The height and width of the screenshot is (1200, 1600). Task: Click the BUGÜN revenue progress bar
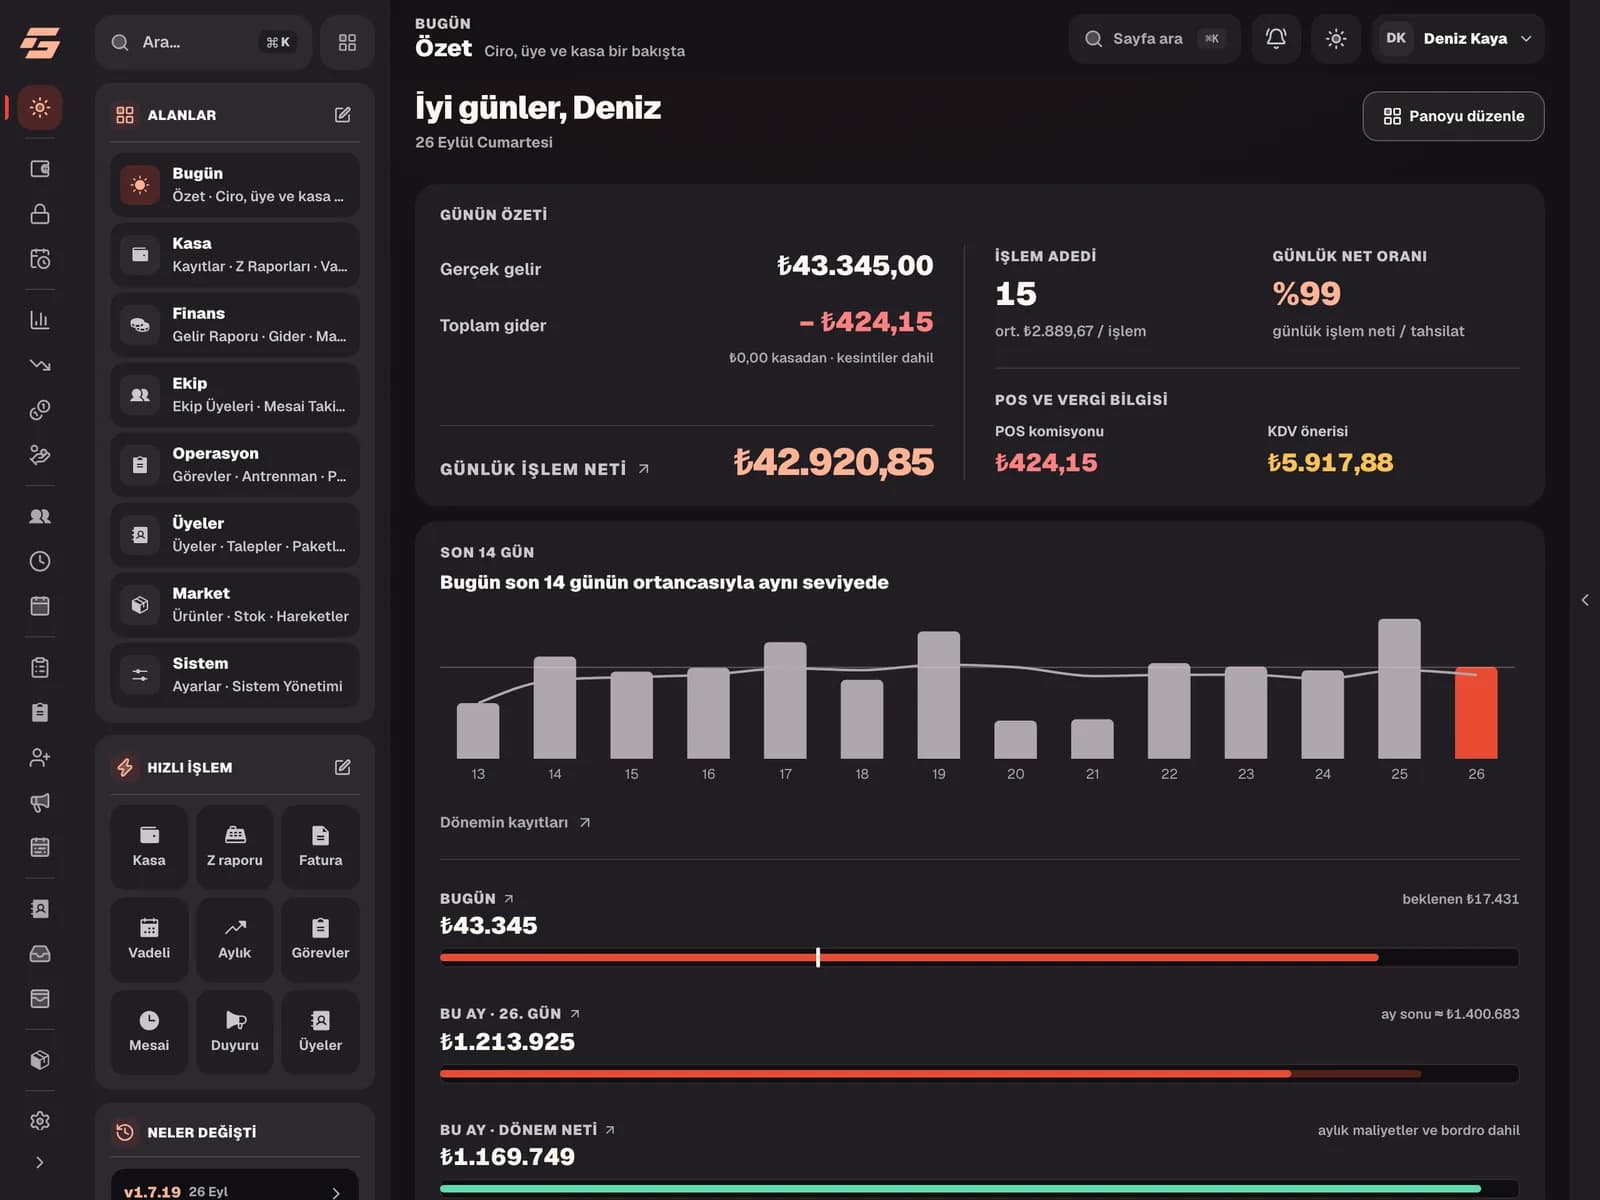point(979,958)
